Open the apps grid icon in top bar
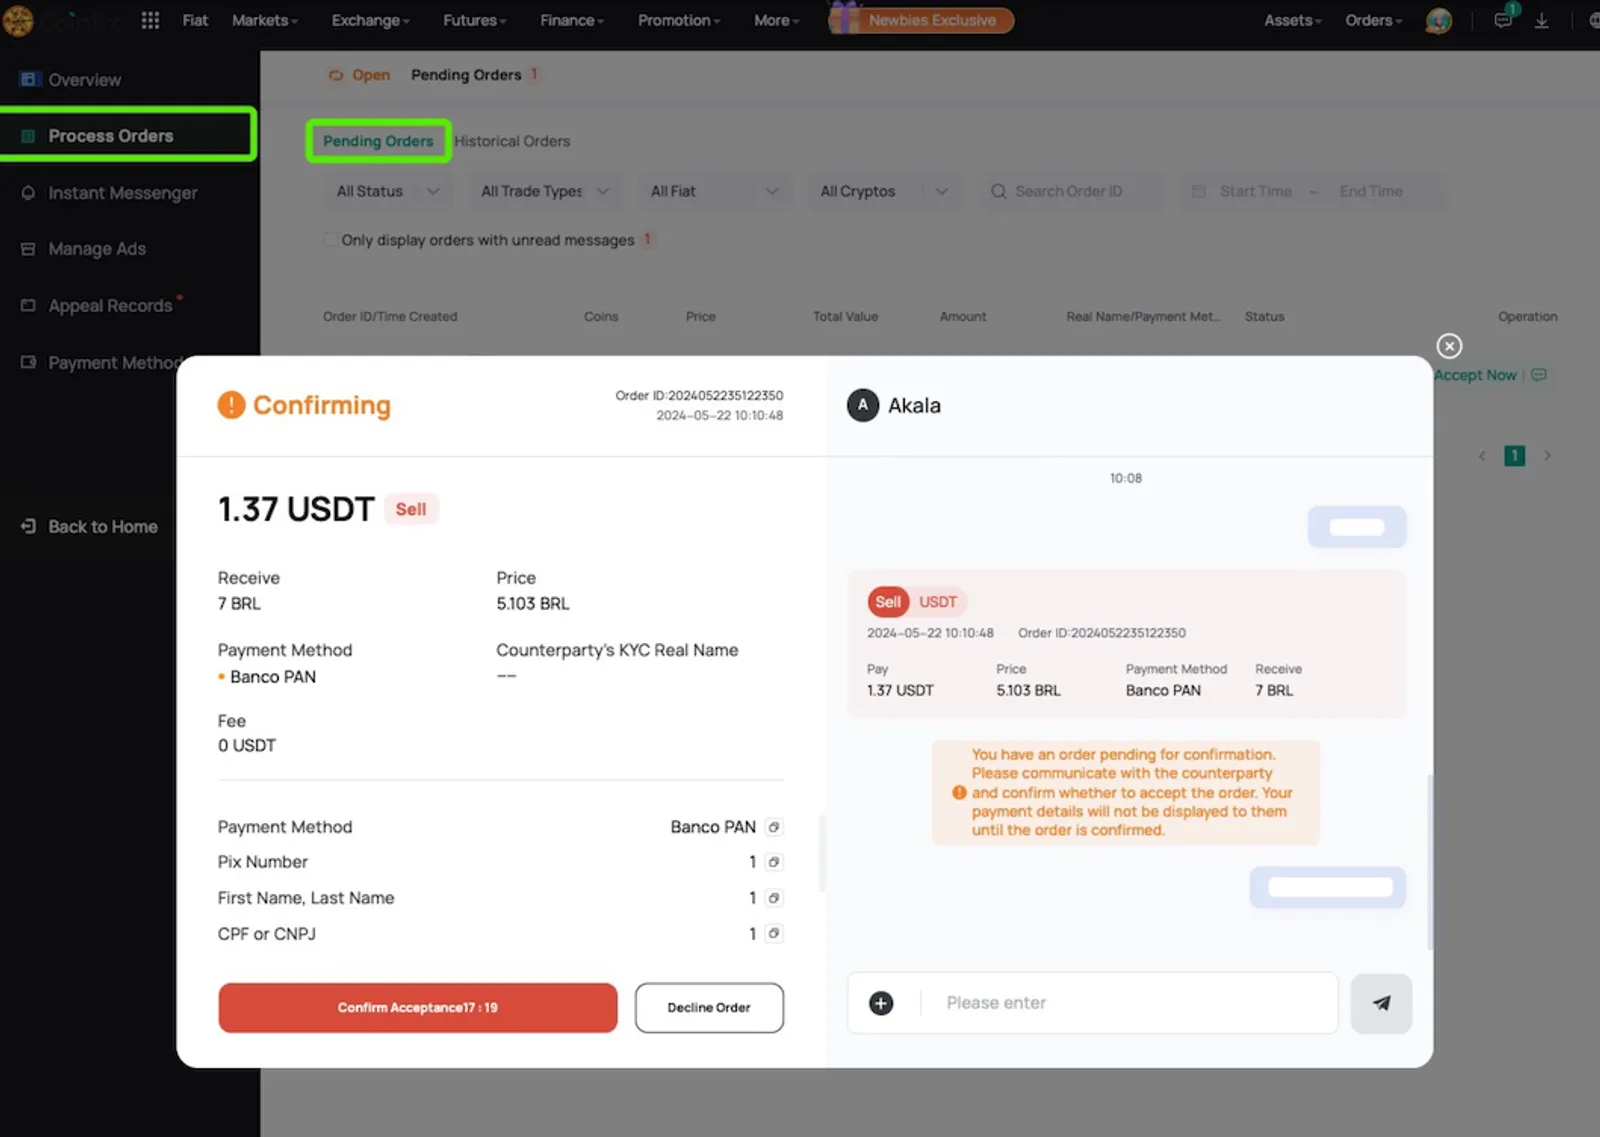Image resolution: width=1600 pixels, height=1137 pixels. (150, 20)
